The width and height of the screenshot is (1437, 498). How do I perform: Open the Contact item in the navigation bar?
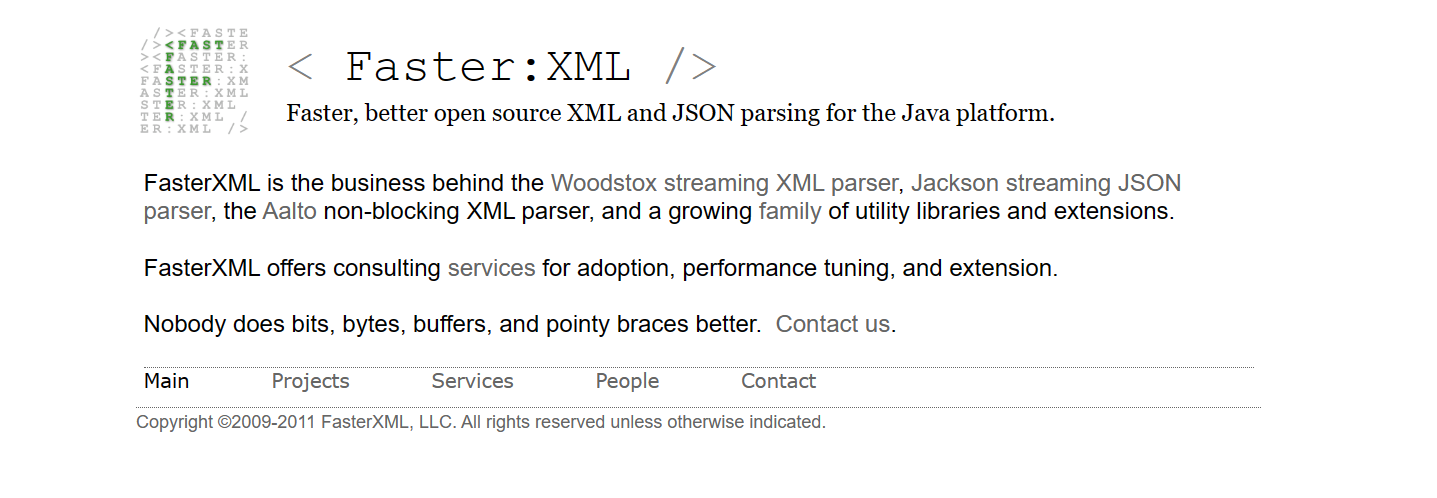[778, 381]
